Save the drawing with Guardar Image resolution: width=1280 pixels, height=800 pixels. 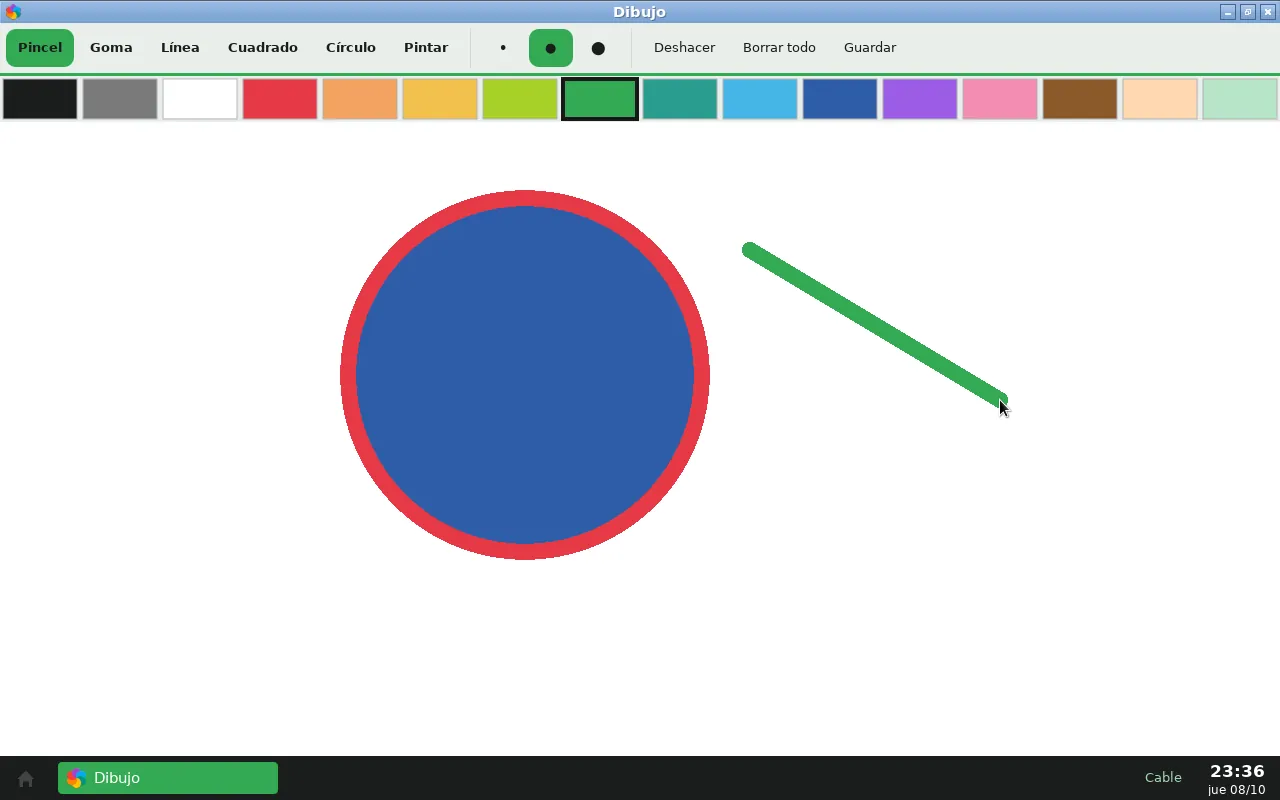click(870, 48)
